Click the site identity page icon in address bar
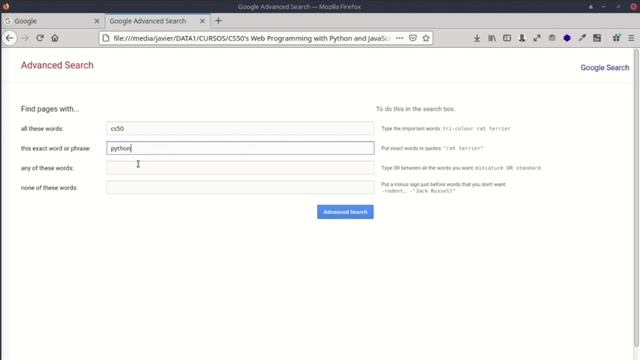The image size is (640, 360). tap(106, 38)
